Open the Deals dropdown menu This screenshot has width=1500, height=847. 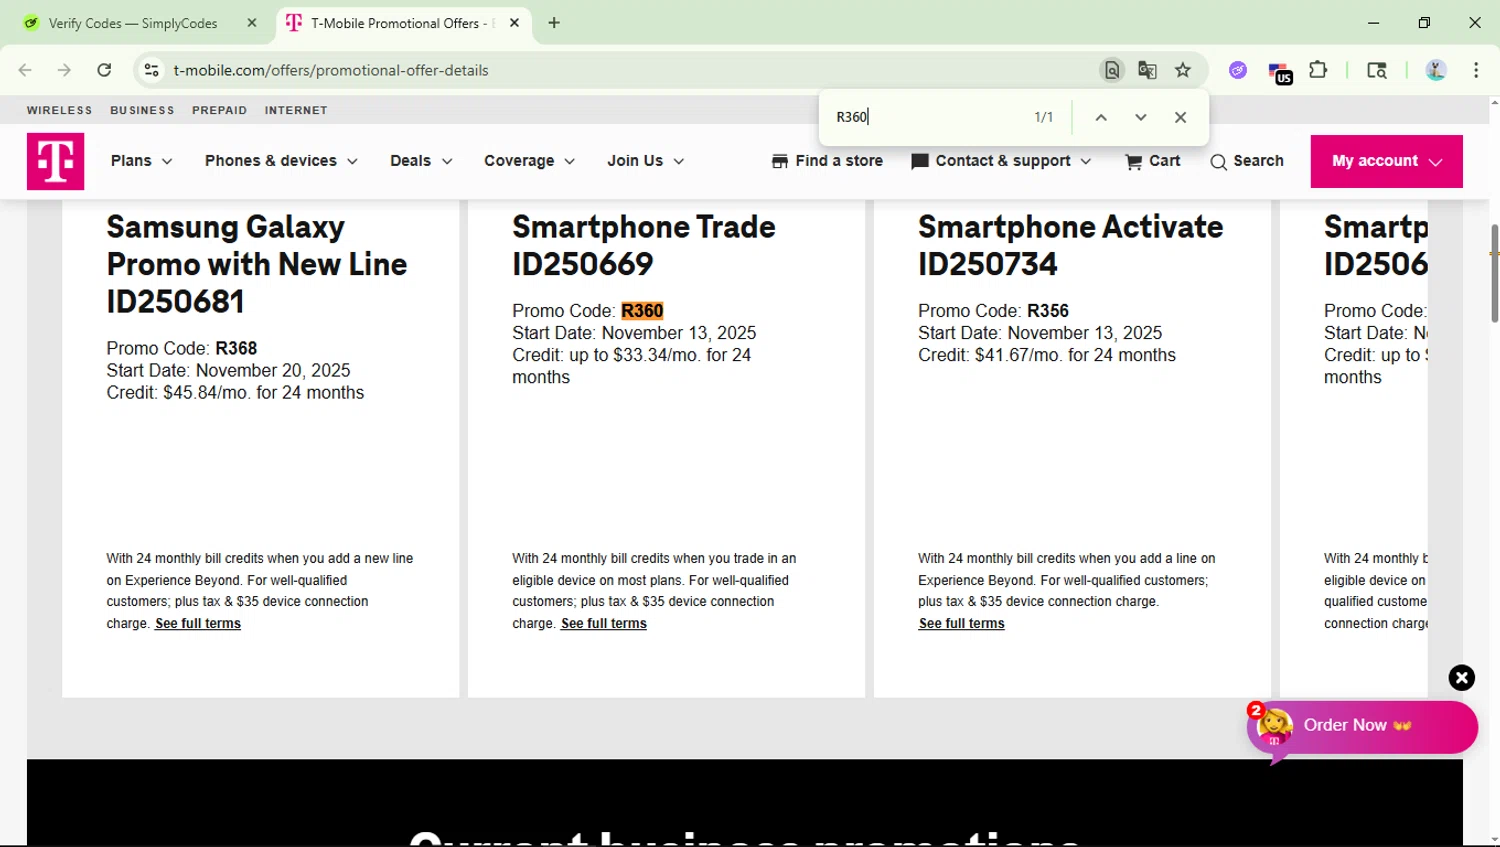(421, 161)
